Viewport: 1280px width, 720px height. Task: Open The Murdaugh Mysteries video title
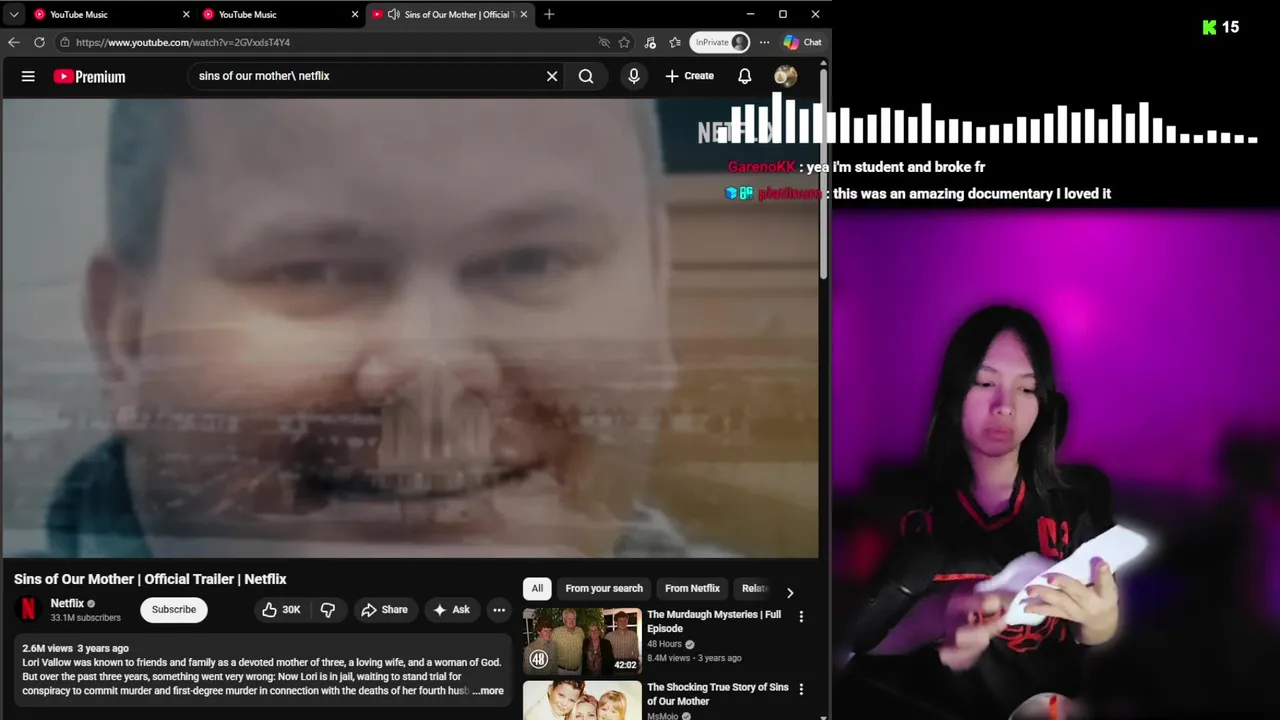(x=714, y=621)
